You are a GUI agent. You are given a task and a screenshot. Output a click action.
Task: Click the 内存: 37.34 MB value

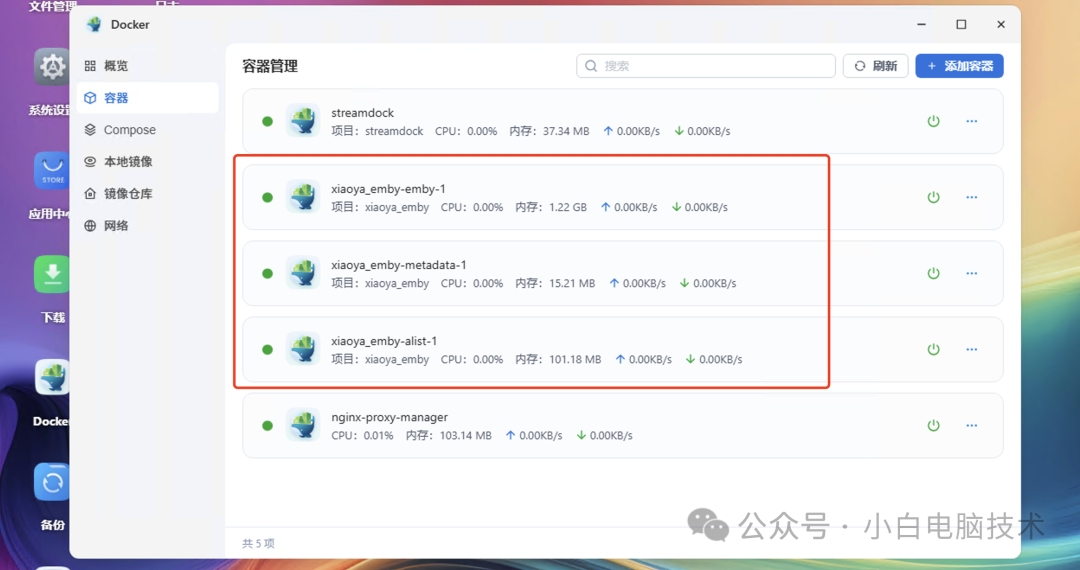[550, 131]
